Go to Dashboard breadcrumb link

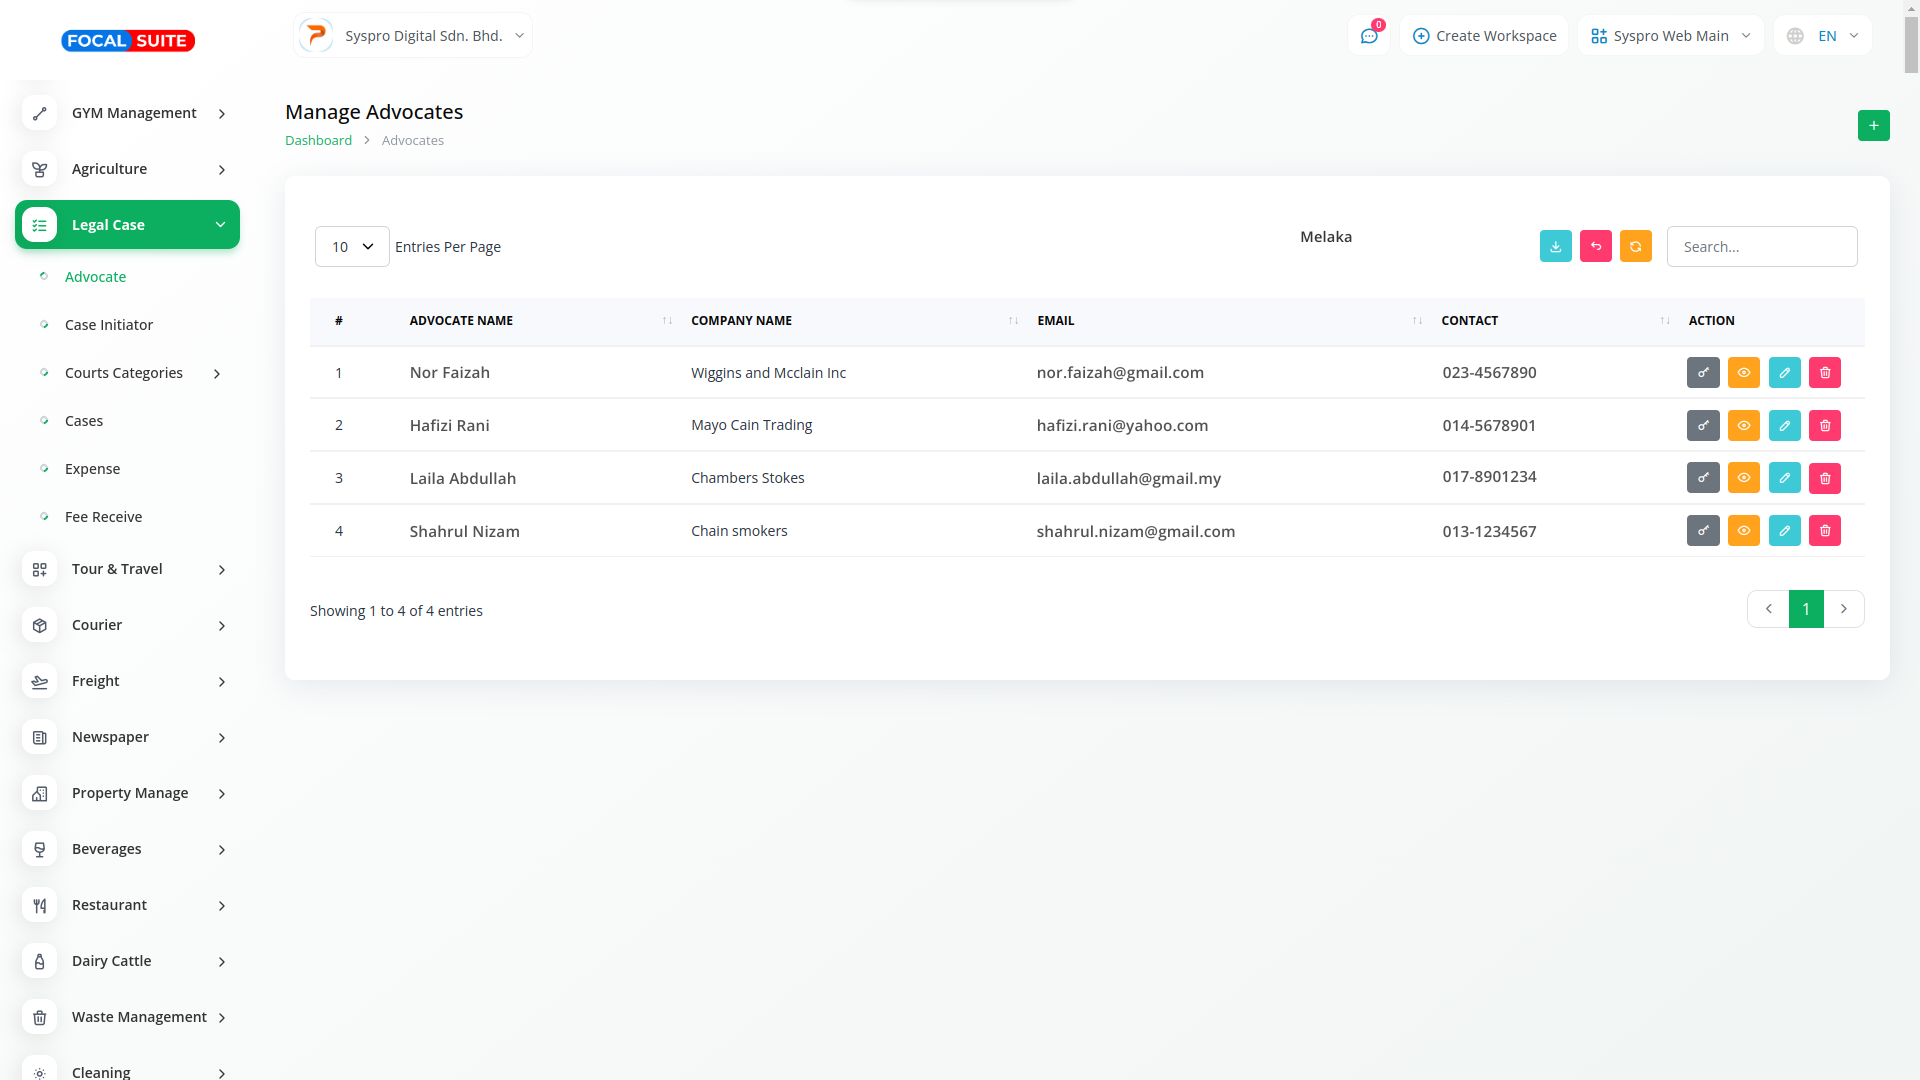318,141
